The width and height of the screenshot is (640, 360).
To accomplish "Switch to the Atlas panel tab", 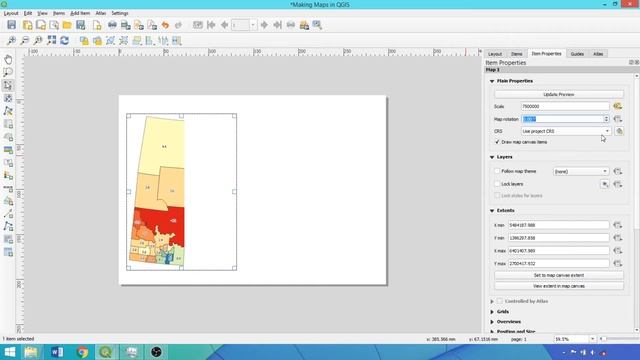I will [598, 54].
